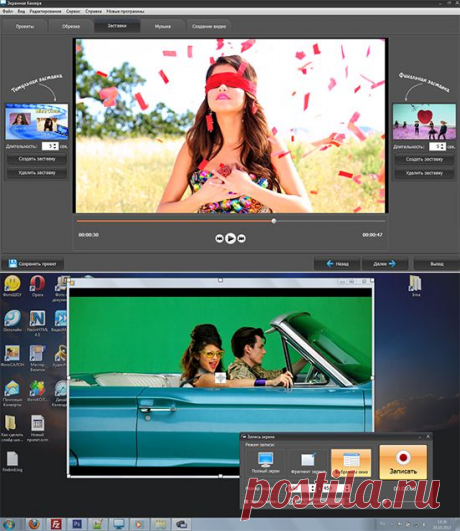Open the folder icon in taskbar
The height and width of the screenshot is (531, 460).
pyautogui.click(x=160, y=525)
